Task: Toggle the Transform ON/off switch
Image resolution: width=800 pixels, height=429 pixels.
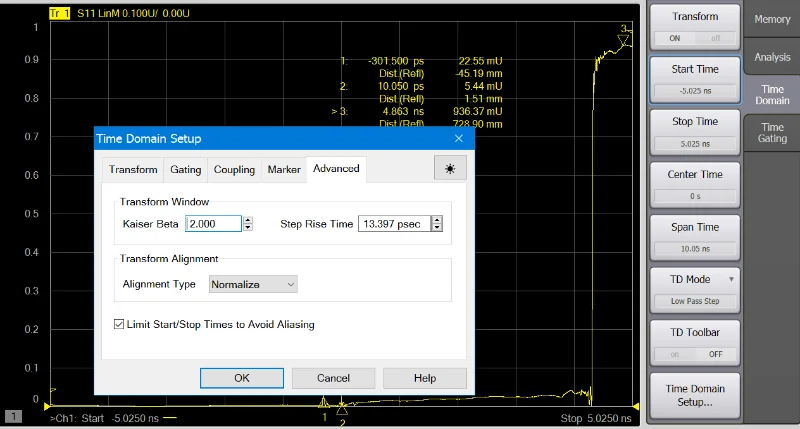Action: (x=695, y=38)
